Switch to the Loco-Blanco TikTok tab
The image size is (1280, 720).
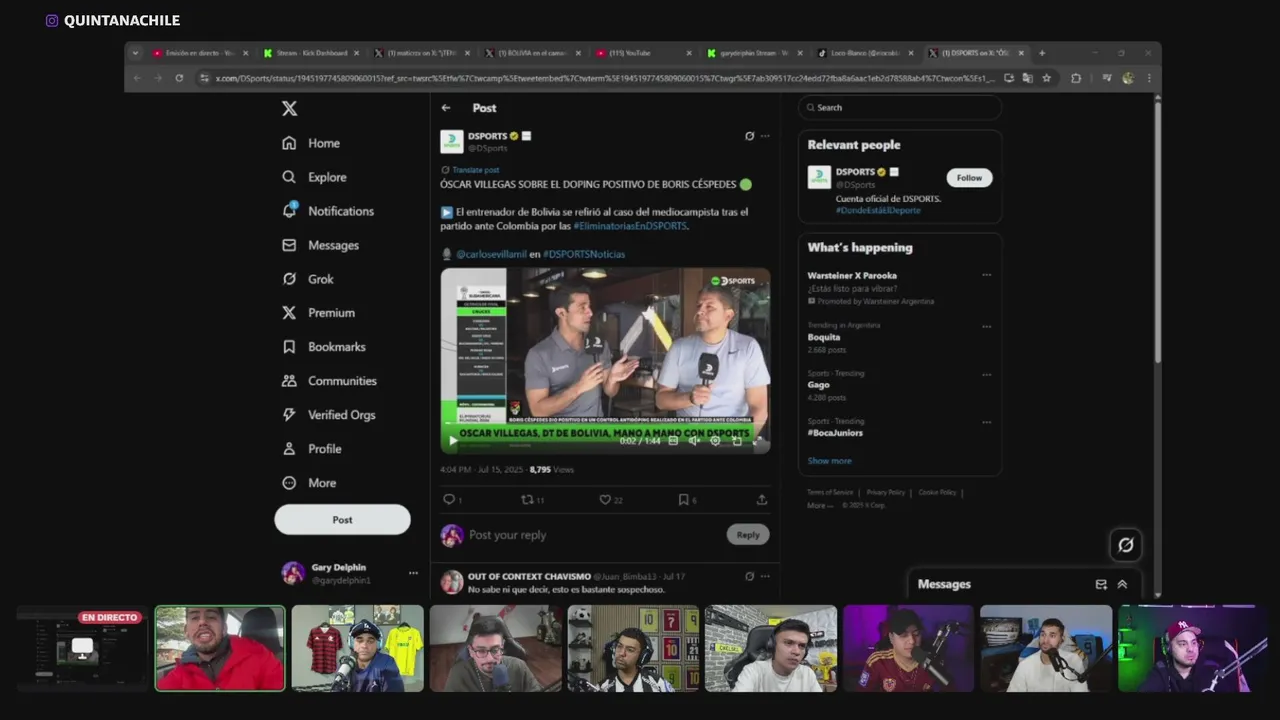pos(864,53)
